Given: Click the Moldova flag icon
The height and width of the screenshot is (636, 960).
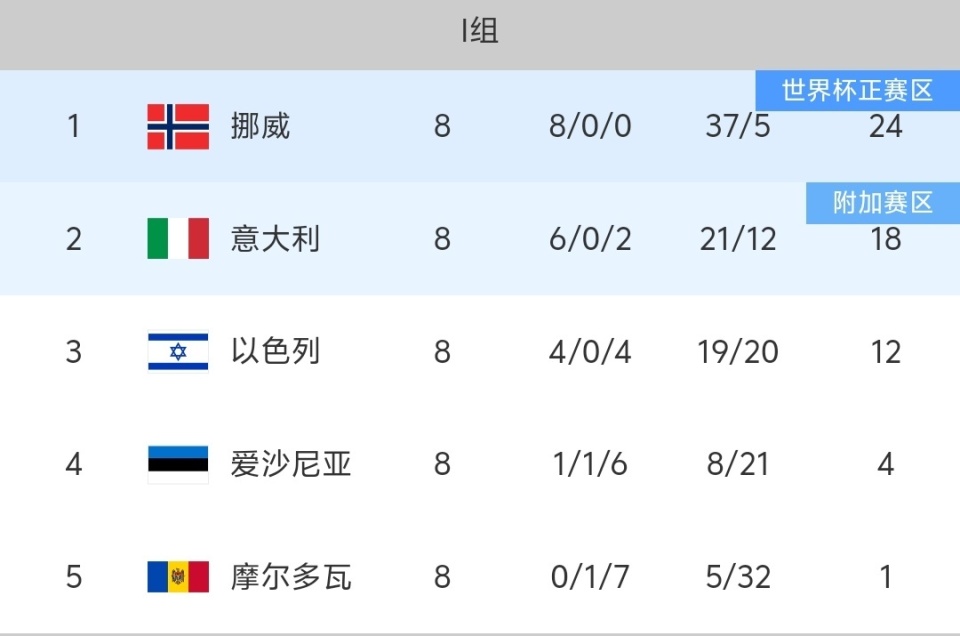Looking at the screenshot, I should (x=178, y=577).
